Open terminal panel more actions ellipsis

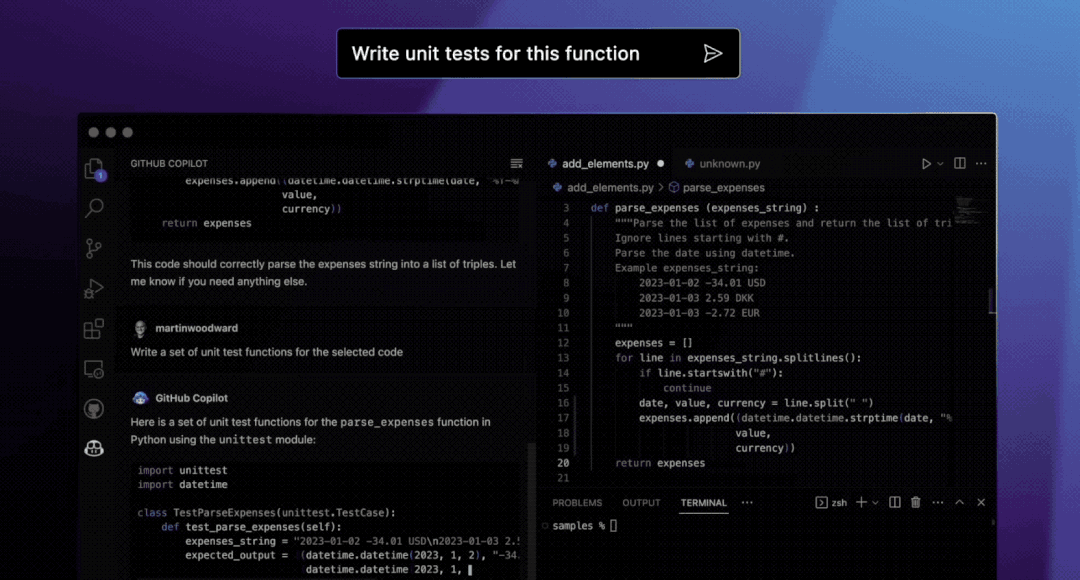pyautogui.click(x=937, y=503)
